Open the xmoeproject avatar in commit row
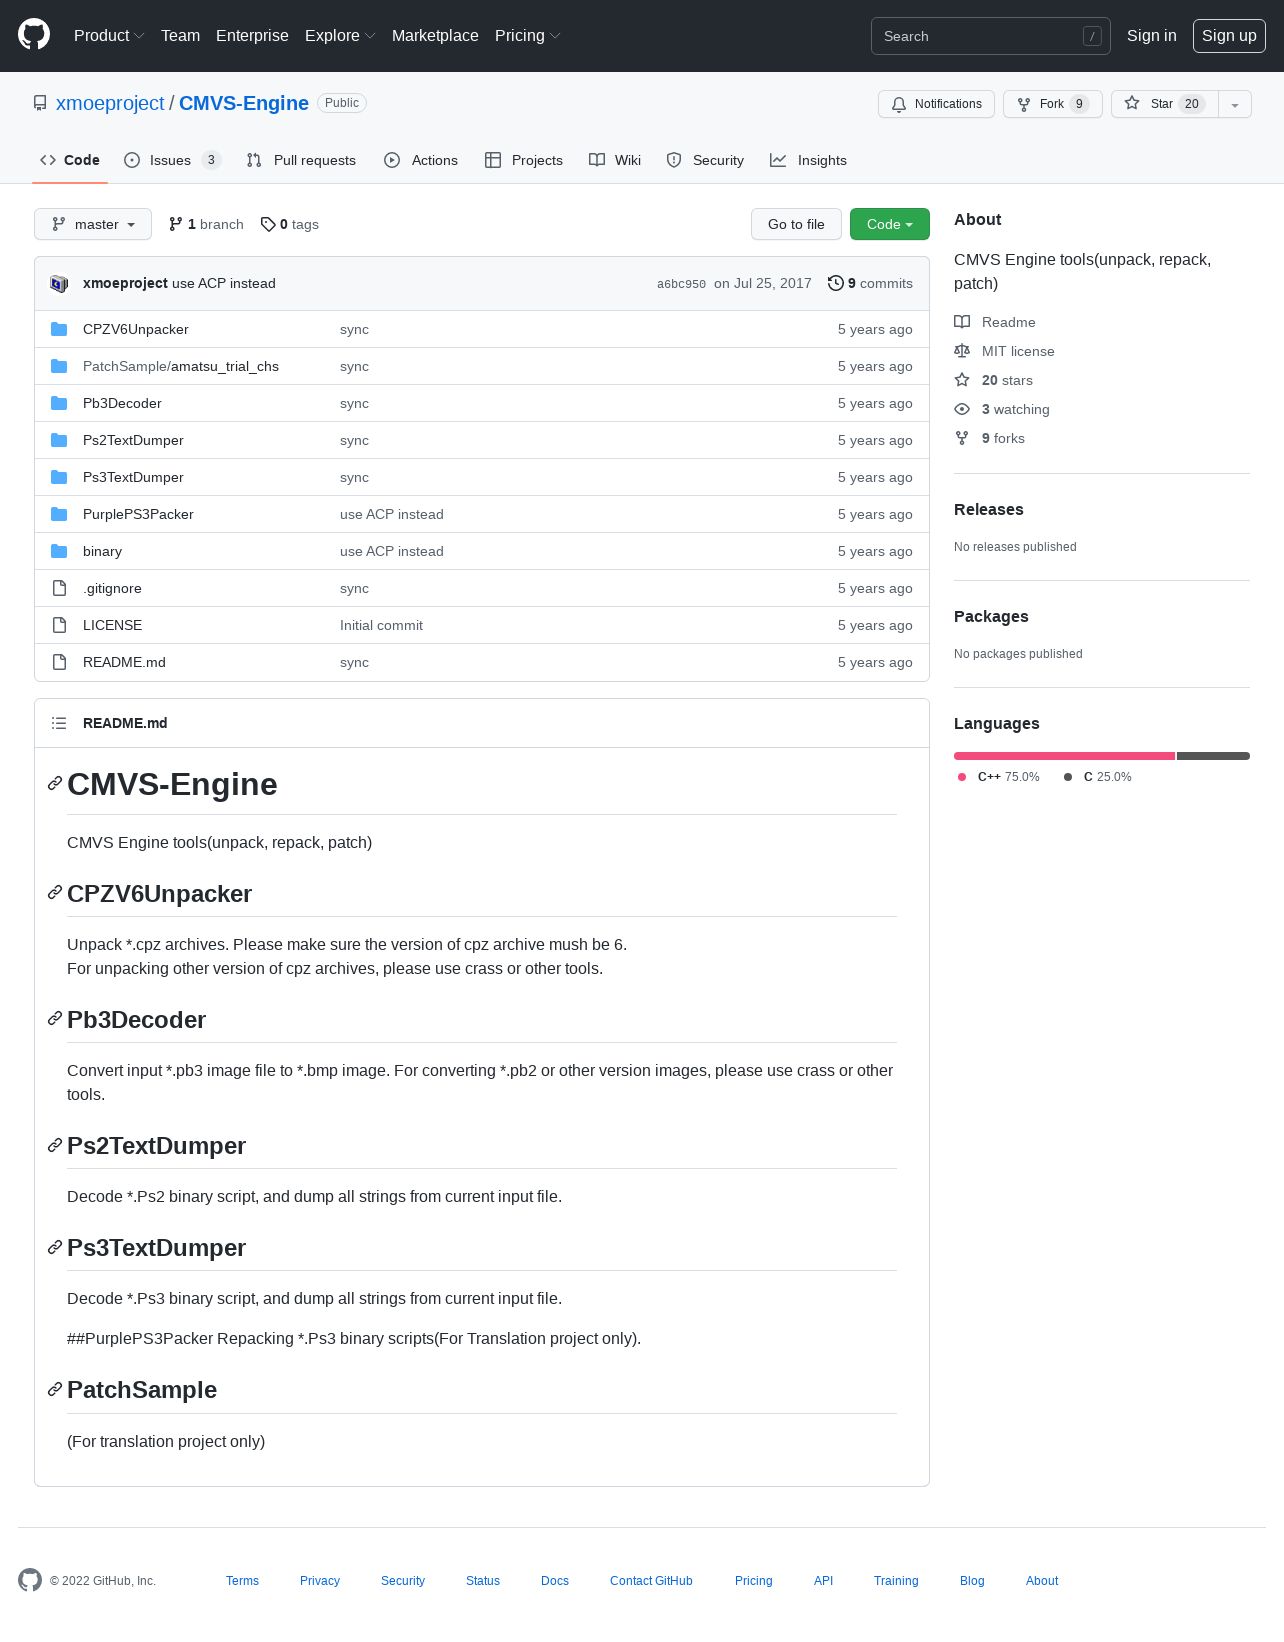This screenshot has width=1284, height=1642. pyautogui.click(x=59, y=283)
